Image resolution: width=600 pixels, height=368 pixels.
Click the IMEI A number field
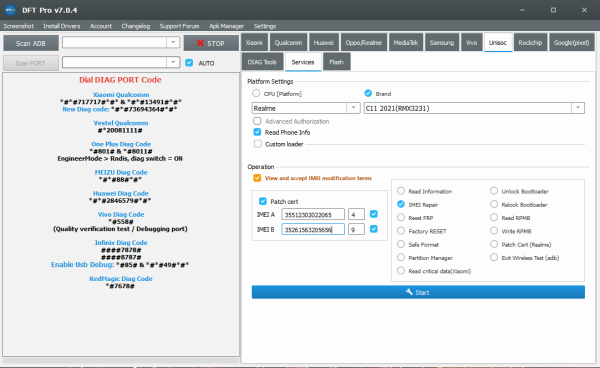[x=313, y=215]
